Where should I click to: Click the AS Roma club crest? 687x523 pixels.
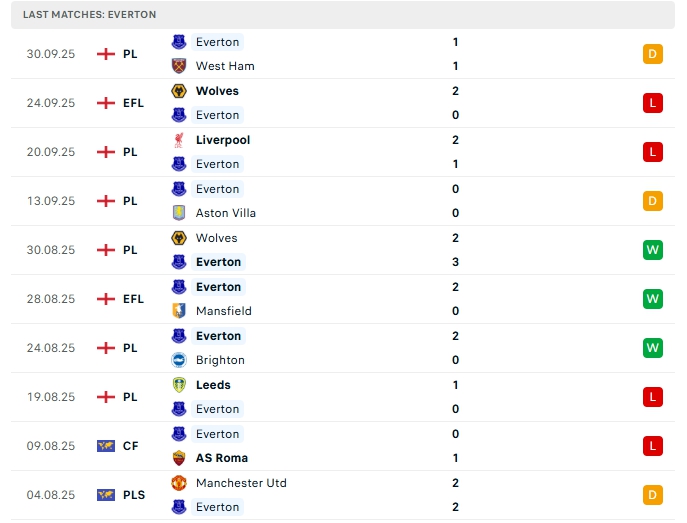pyautogui.click(x=179, y=458)
